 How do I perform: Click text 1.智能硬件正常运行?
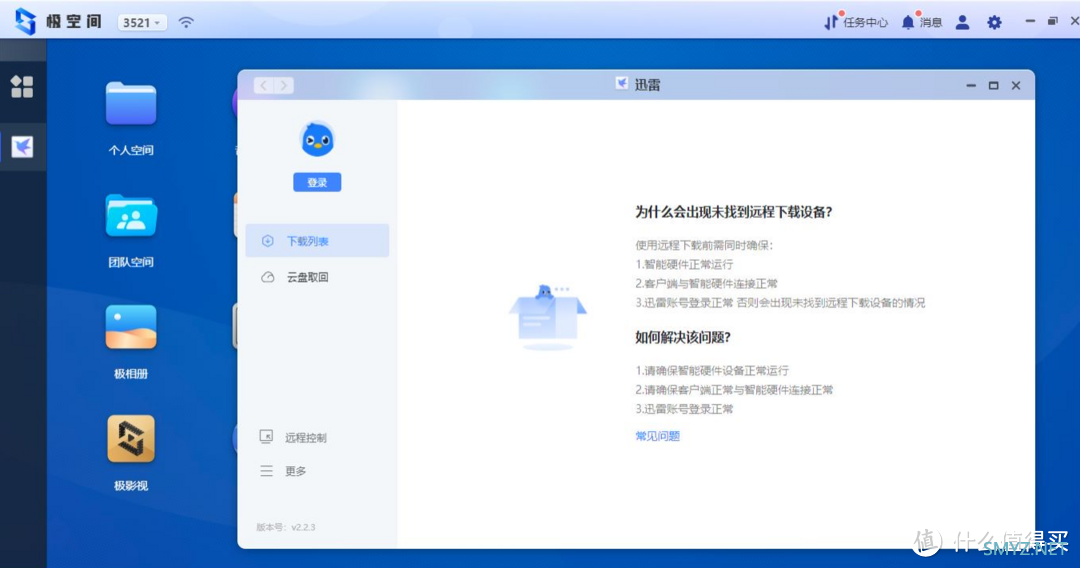[684, 264]
